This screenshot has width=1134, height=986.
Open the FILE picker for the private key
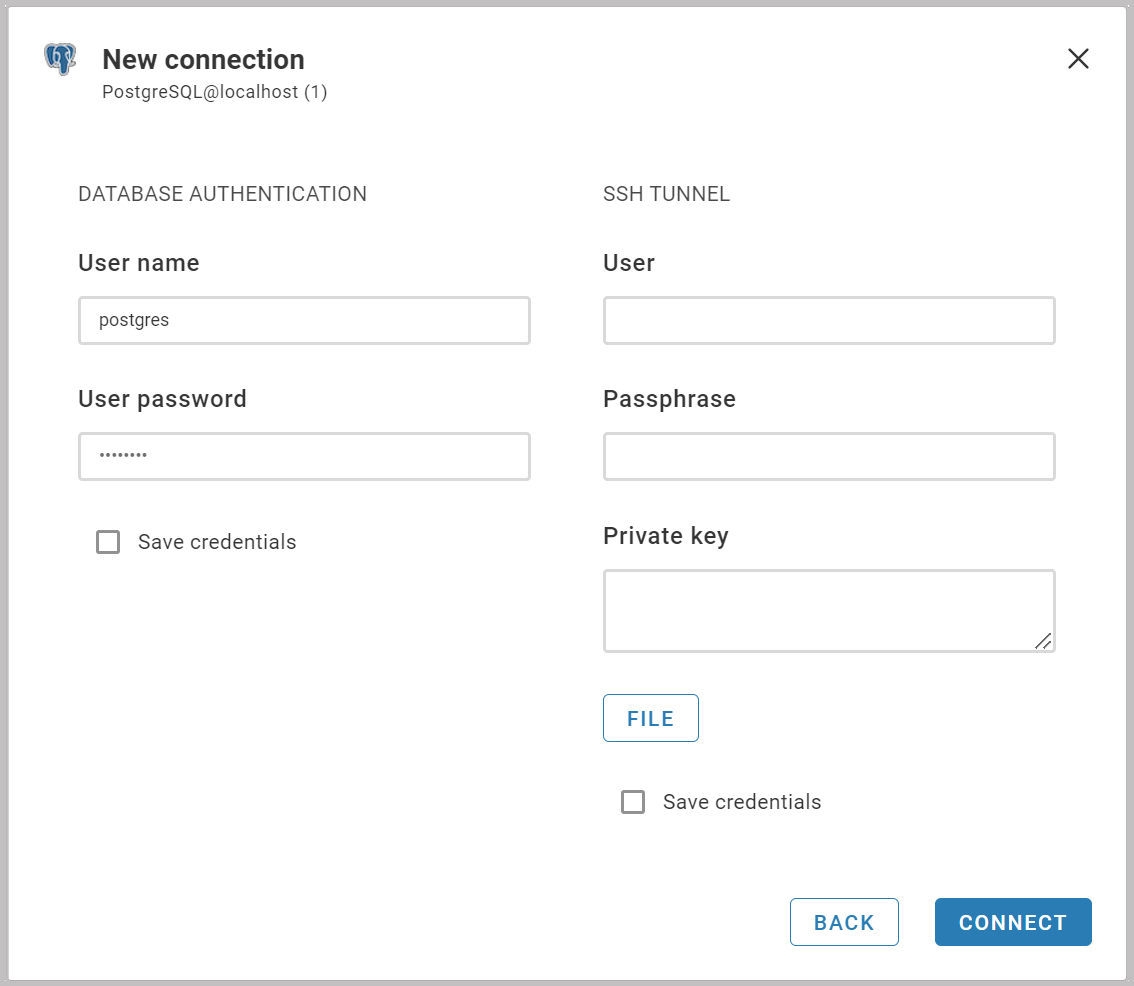(650, 718)
